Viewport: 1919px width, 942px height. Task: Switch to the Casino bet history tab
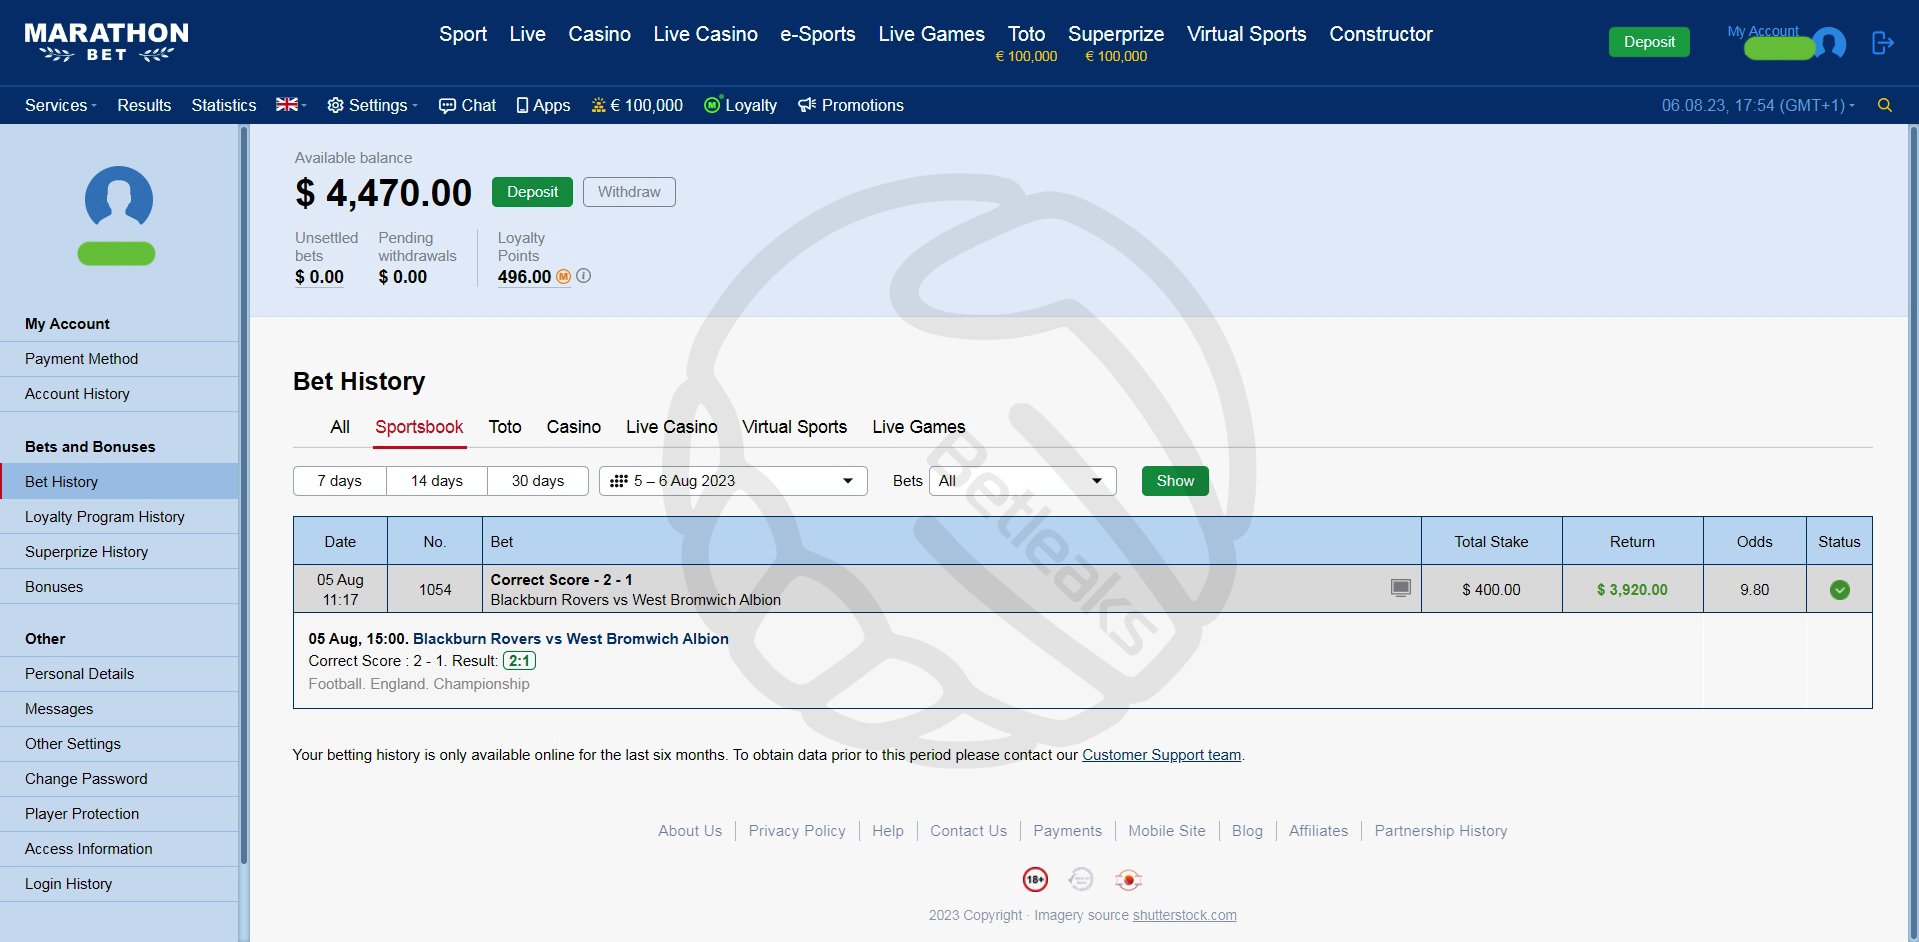point(574,427)
